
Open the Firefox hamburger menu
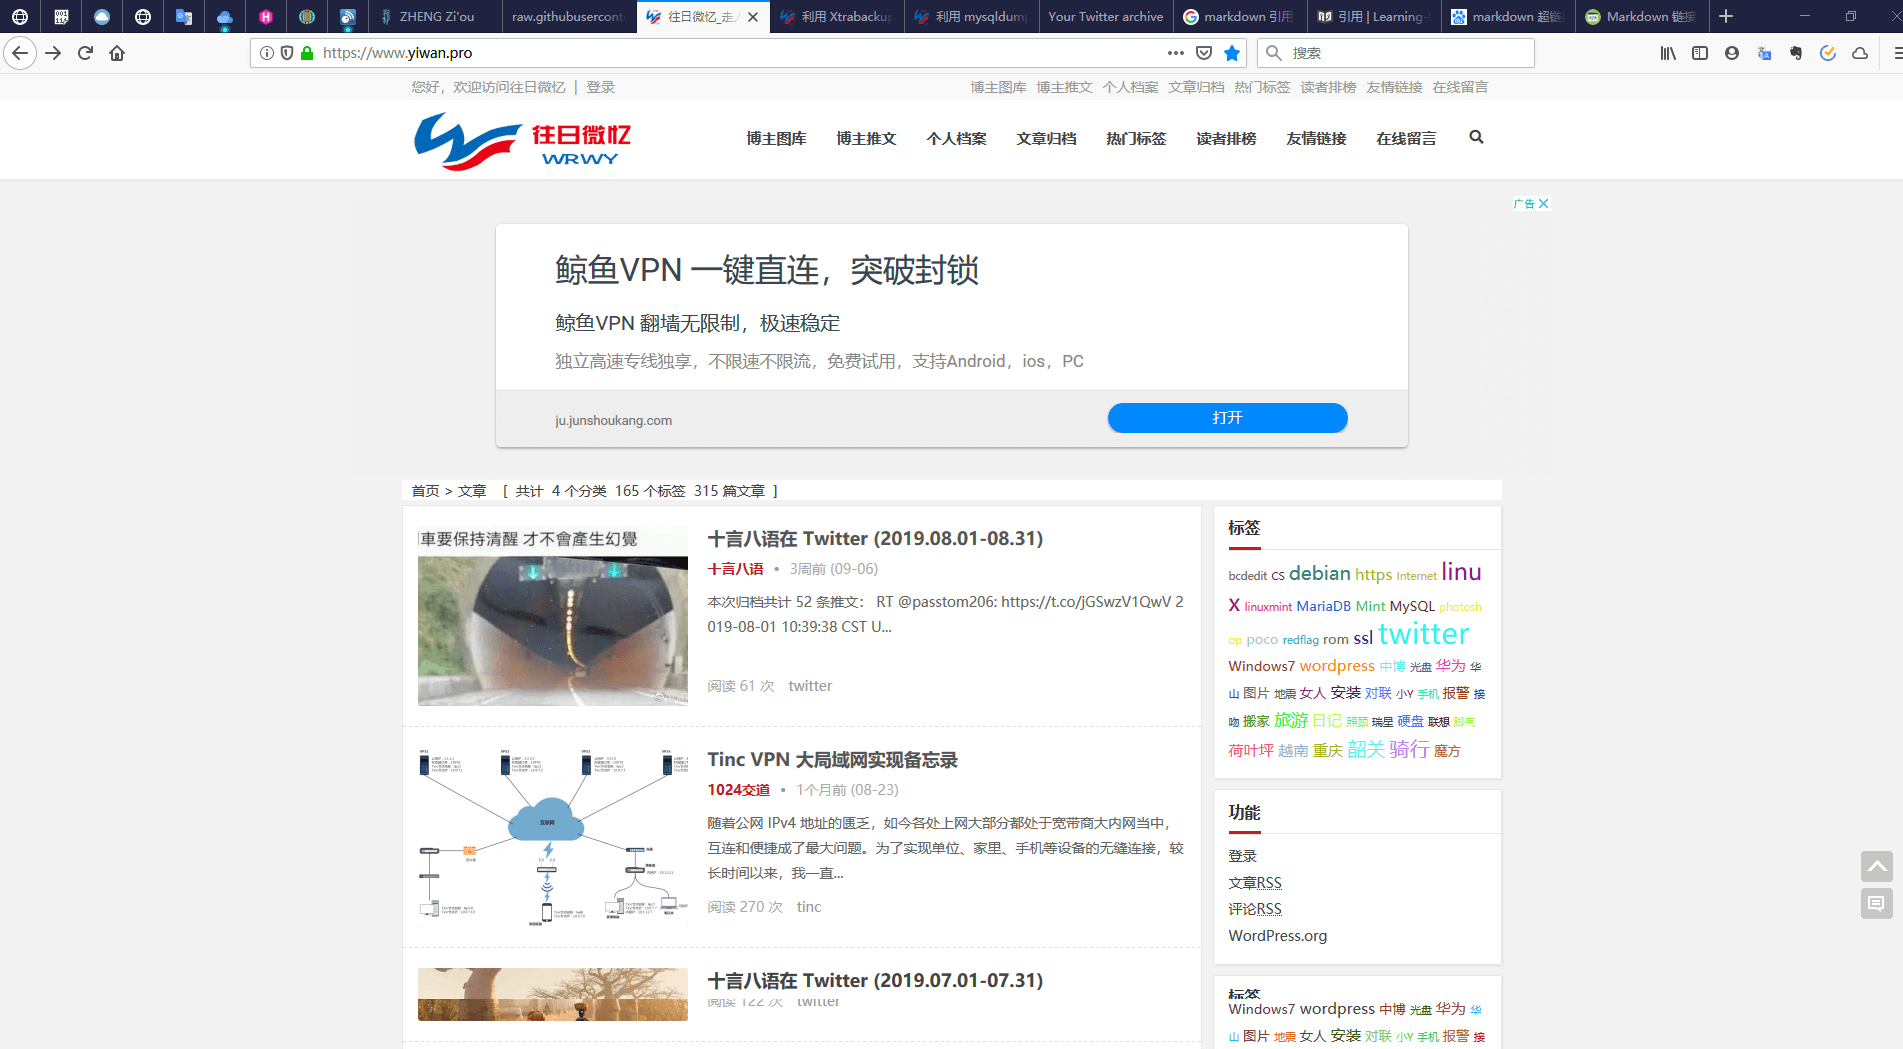pyautogui.click(x=1896, y=53)
